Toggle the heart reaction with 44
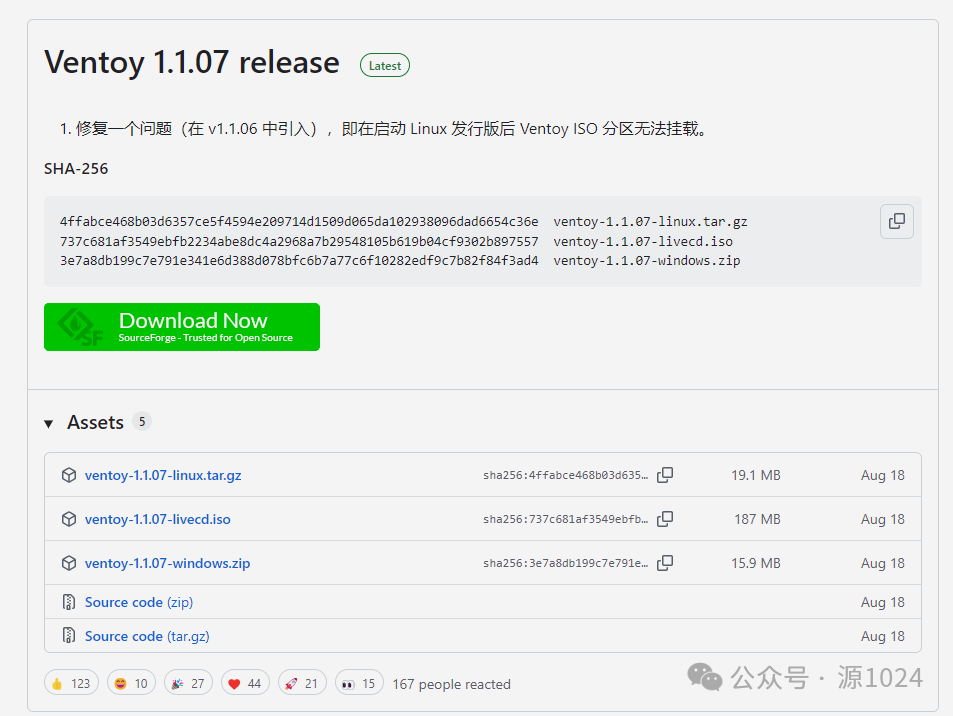The width and height of the screenshot is (953, 716). tap(245, 684)
